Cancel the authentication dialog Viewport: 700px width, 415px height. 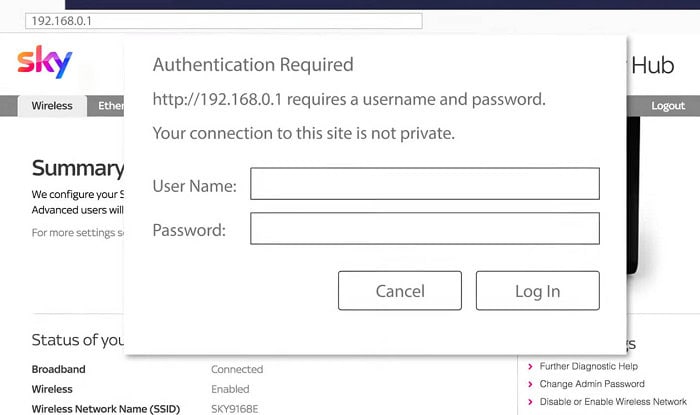[x=400, y=290]
